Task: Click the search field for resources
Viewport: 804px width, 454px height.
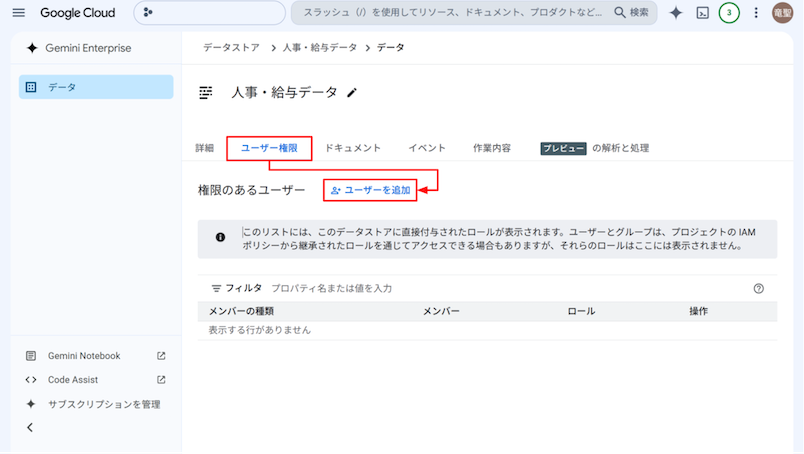Action: point(453,13)
